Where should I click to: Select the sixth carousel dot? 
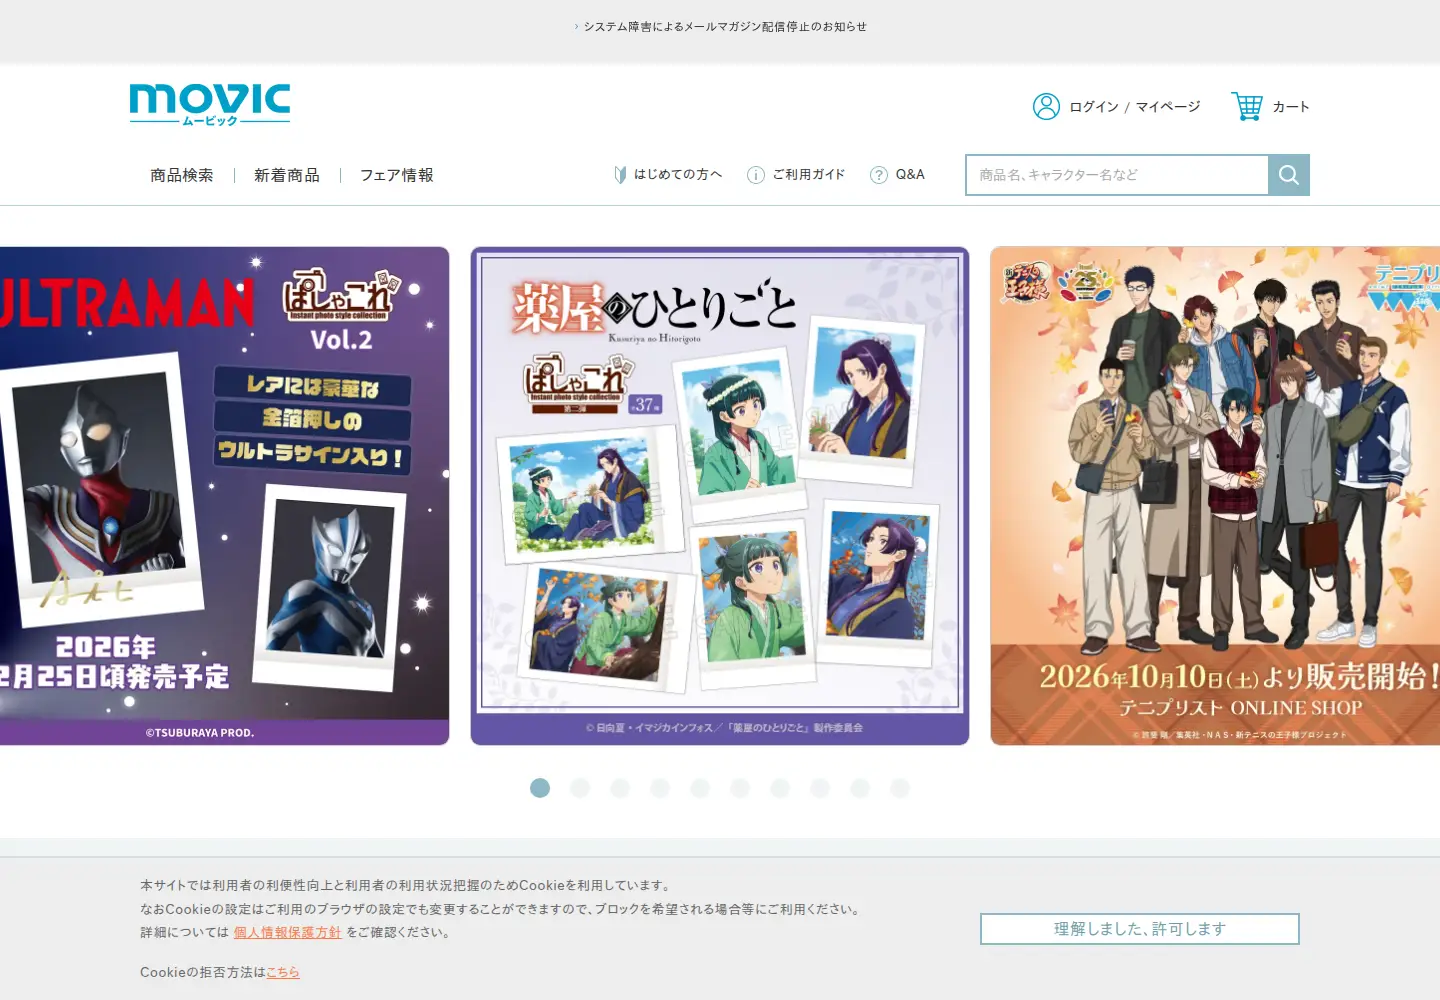(x=740, y=788)
